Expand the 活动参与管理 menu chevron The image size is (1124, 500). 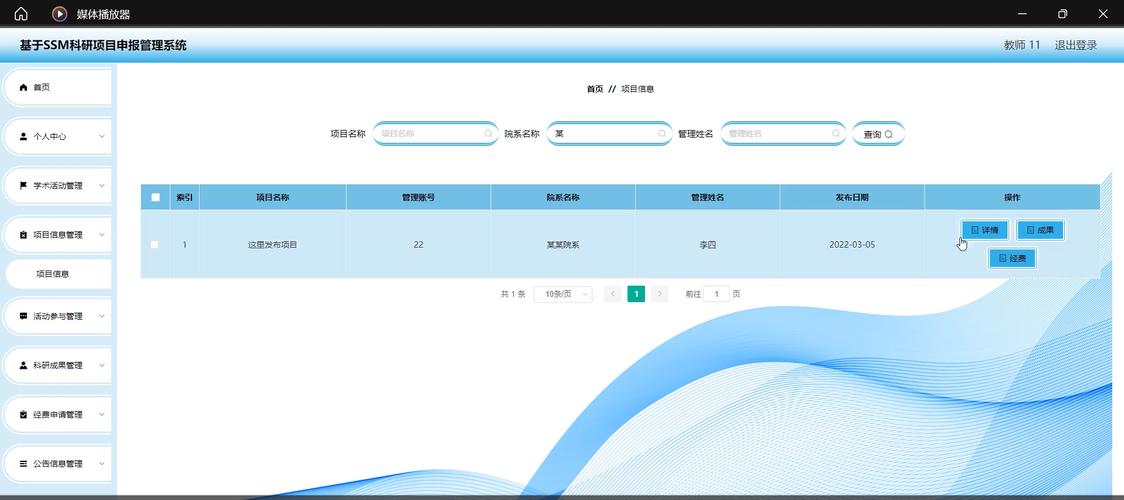coord(102,316)
